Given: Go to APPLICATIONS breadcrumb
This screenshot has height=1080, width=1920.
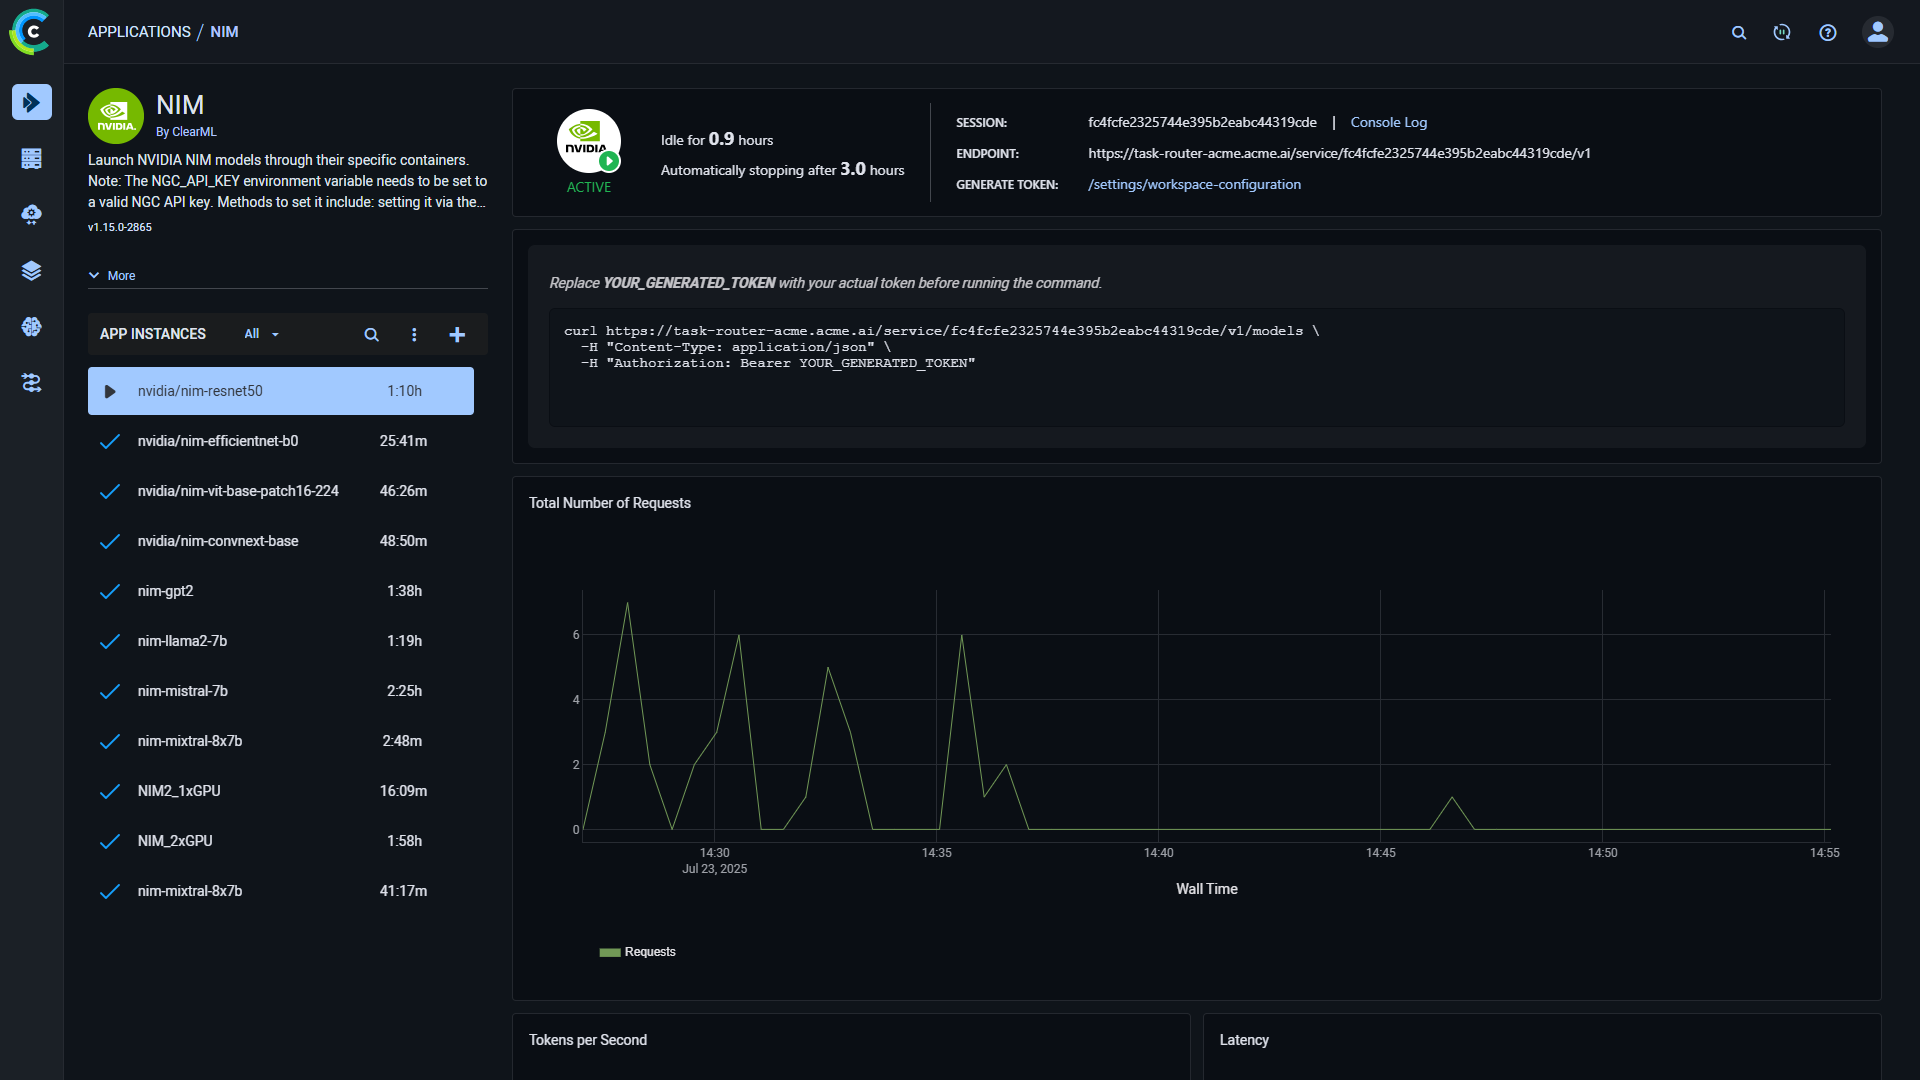Looking at the screenshot, I should point(139,32).
